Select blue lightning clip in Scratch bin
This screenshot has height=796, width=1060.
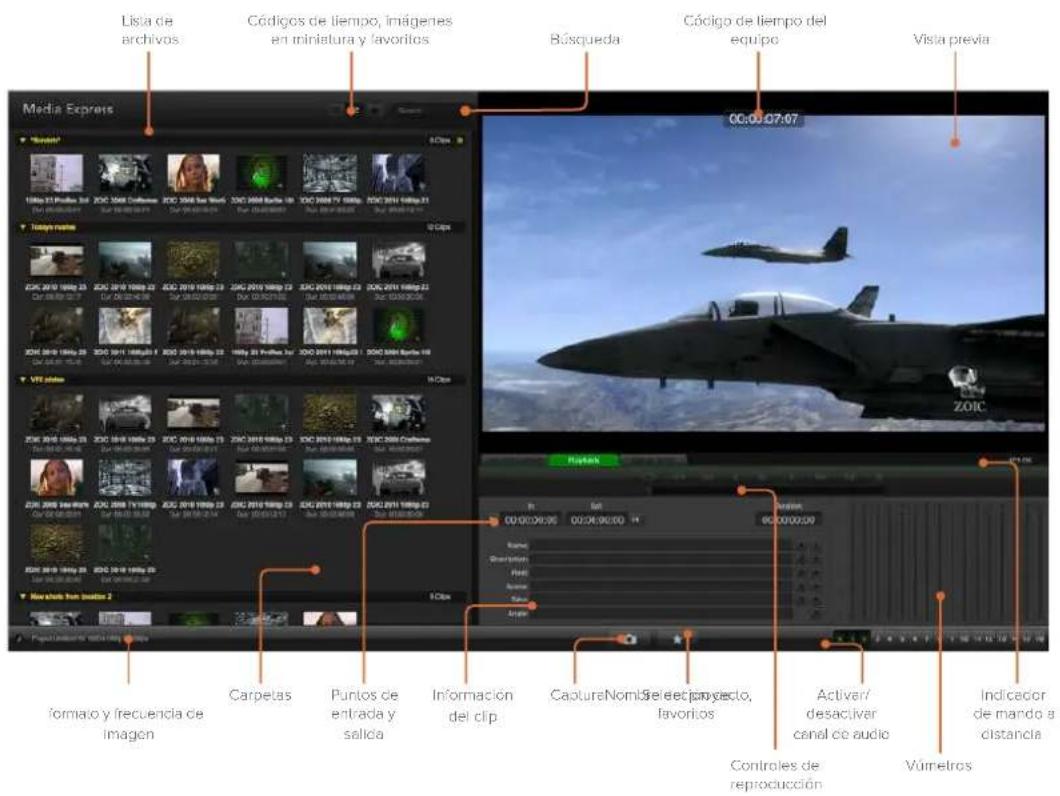tap(398, 173)
